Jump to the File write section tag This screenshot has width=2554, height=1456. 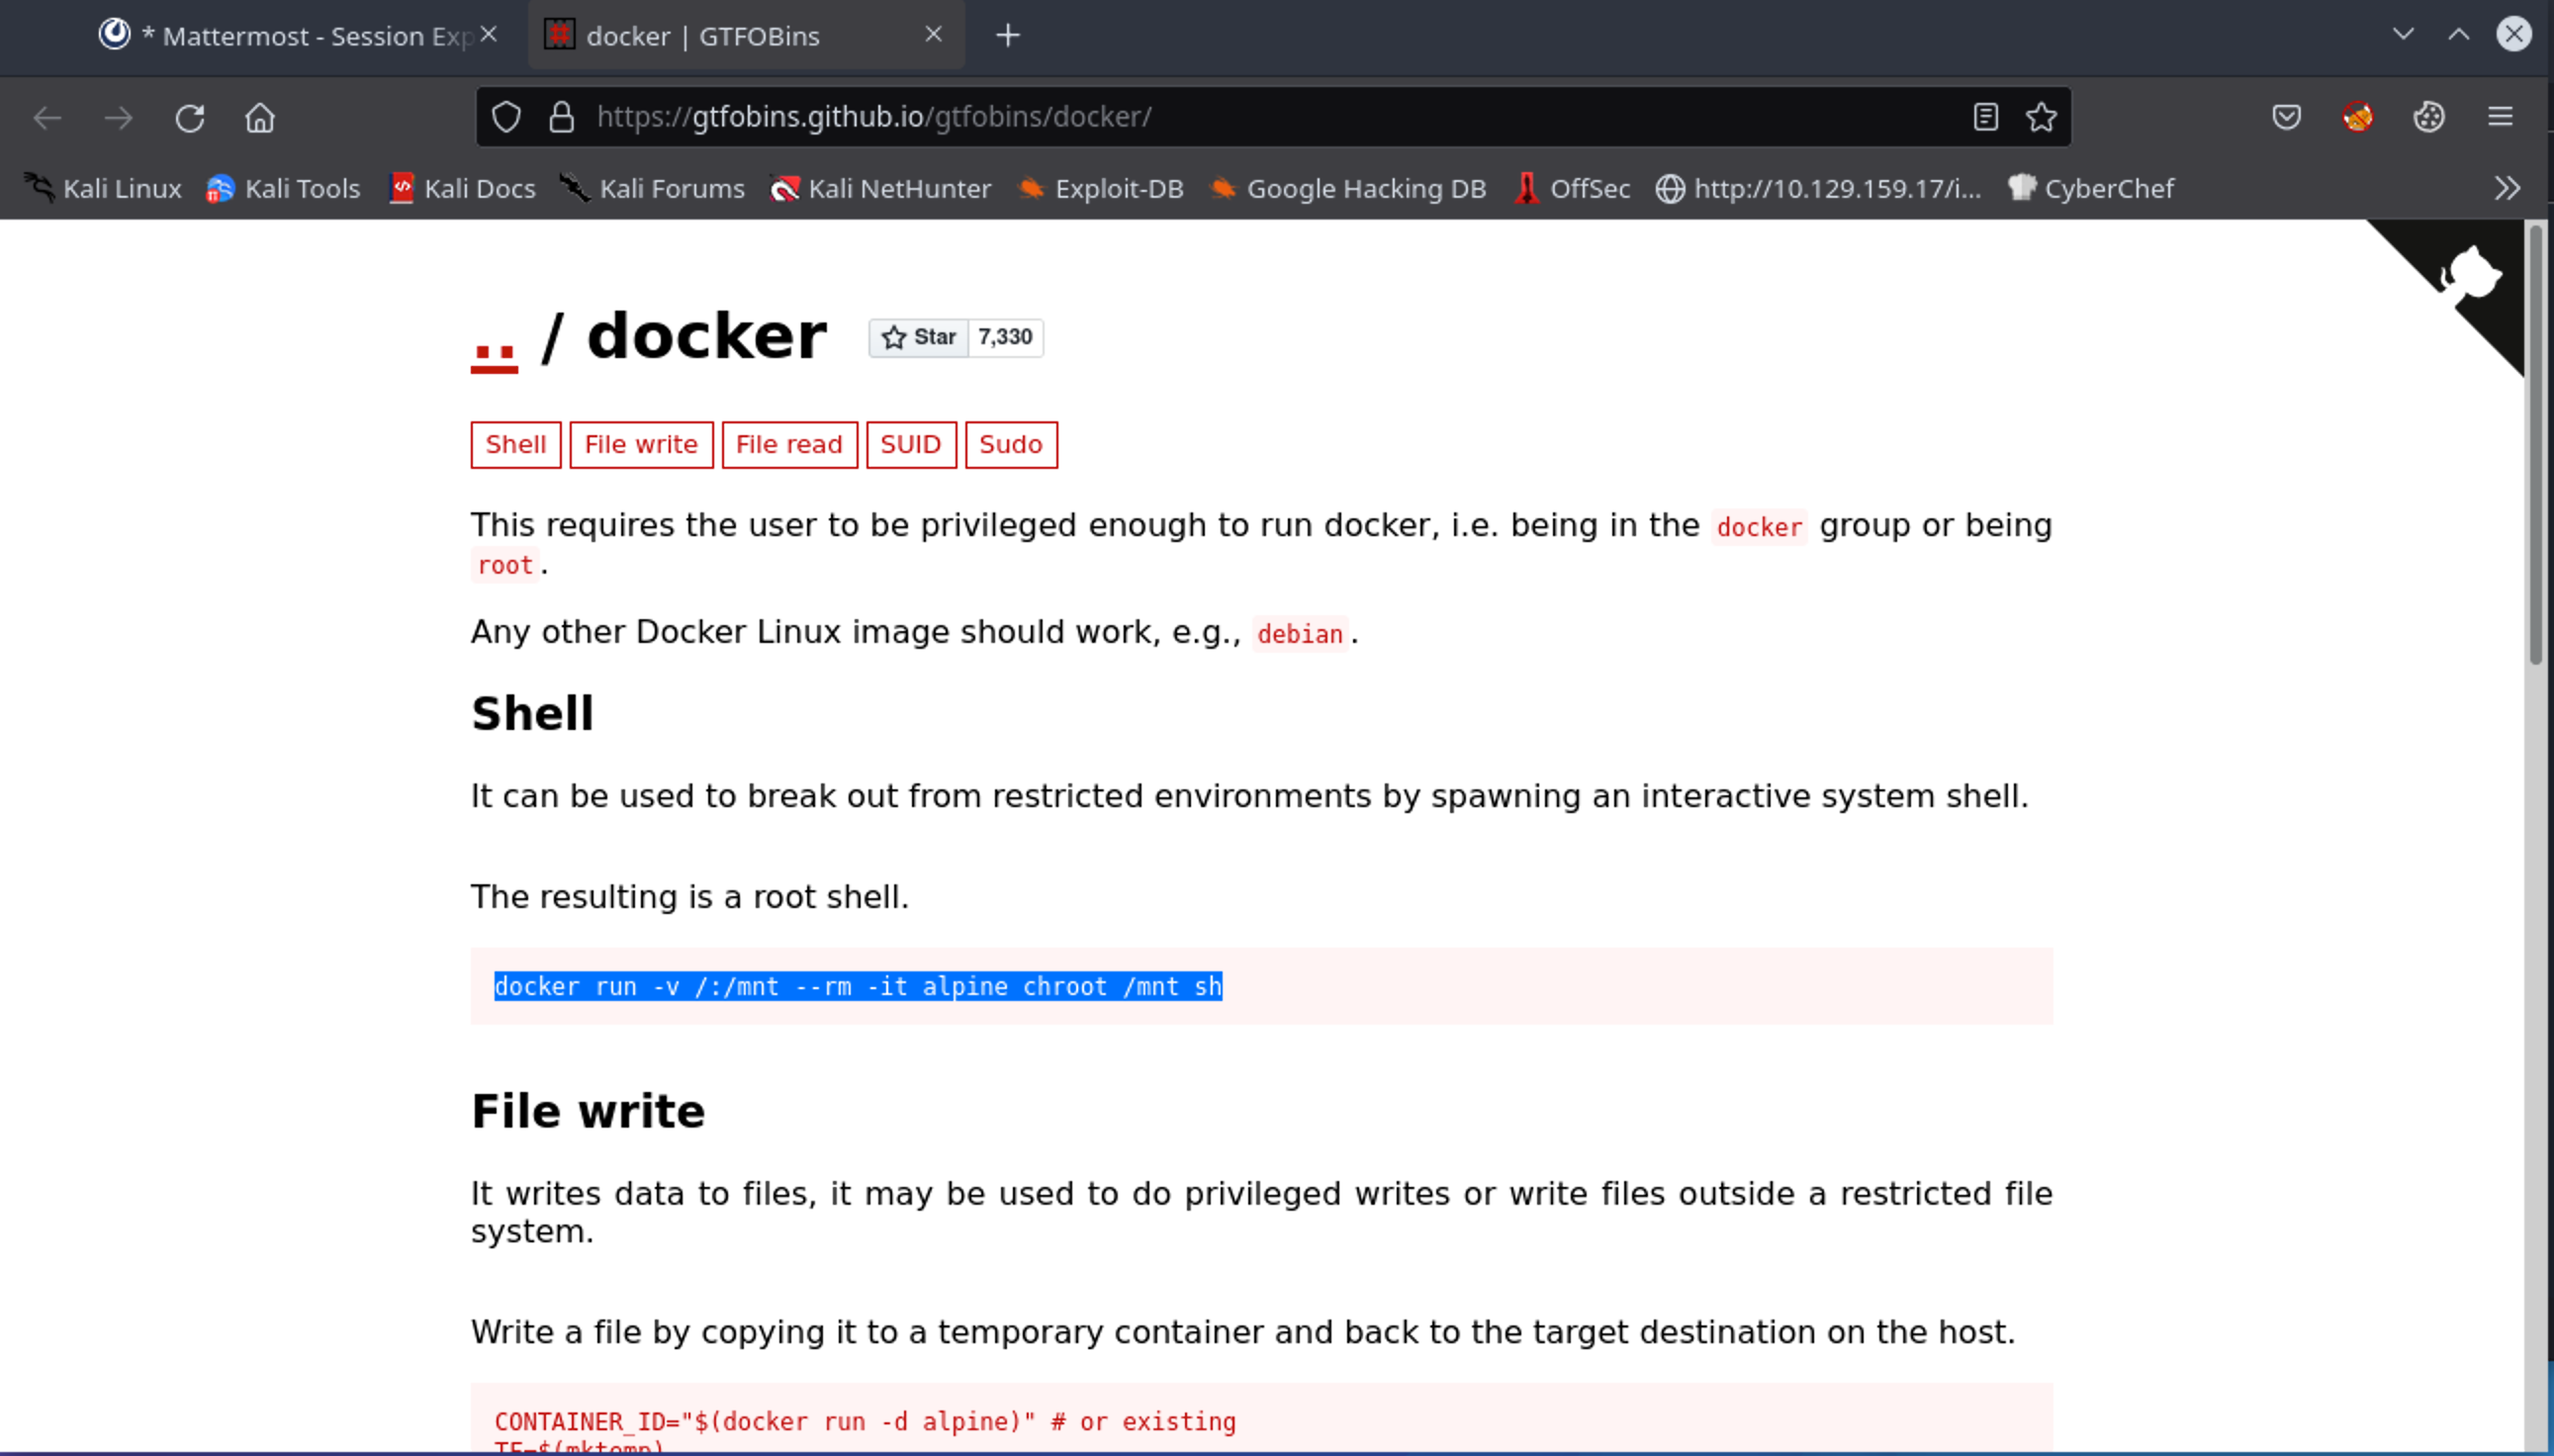click(641, 444)
